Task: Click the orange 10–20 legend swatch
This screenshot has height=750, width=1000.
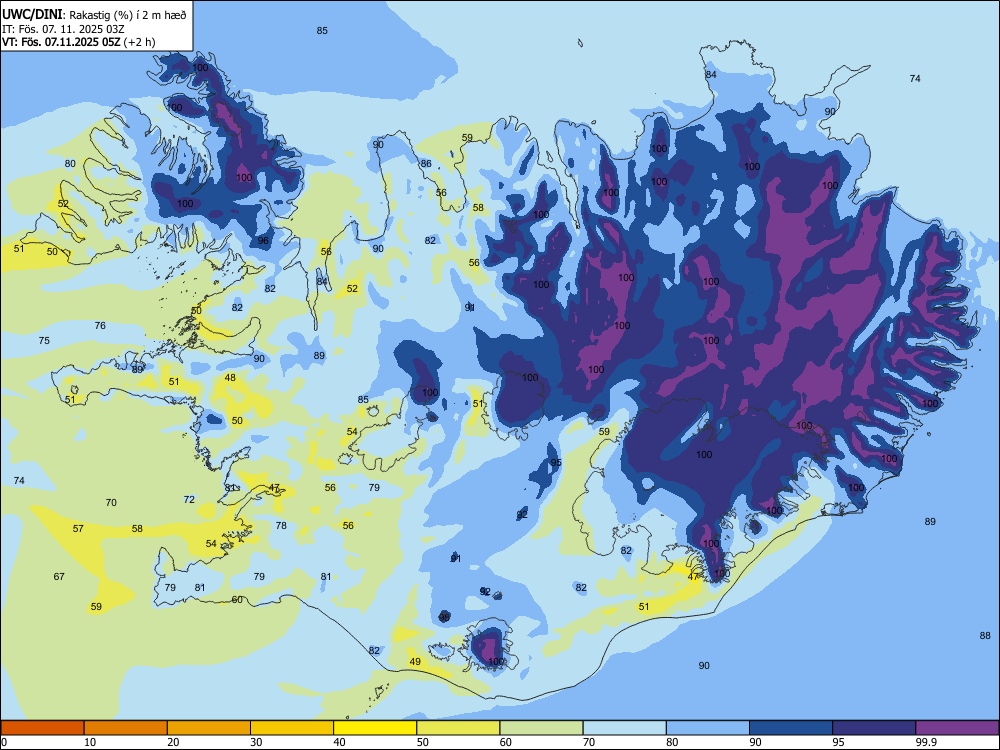Action: [126, 728]
